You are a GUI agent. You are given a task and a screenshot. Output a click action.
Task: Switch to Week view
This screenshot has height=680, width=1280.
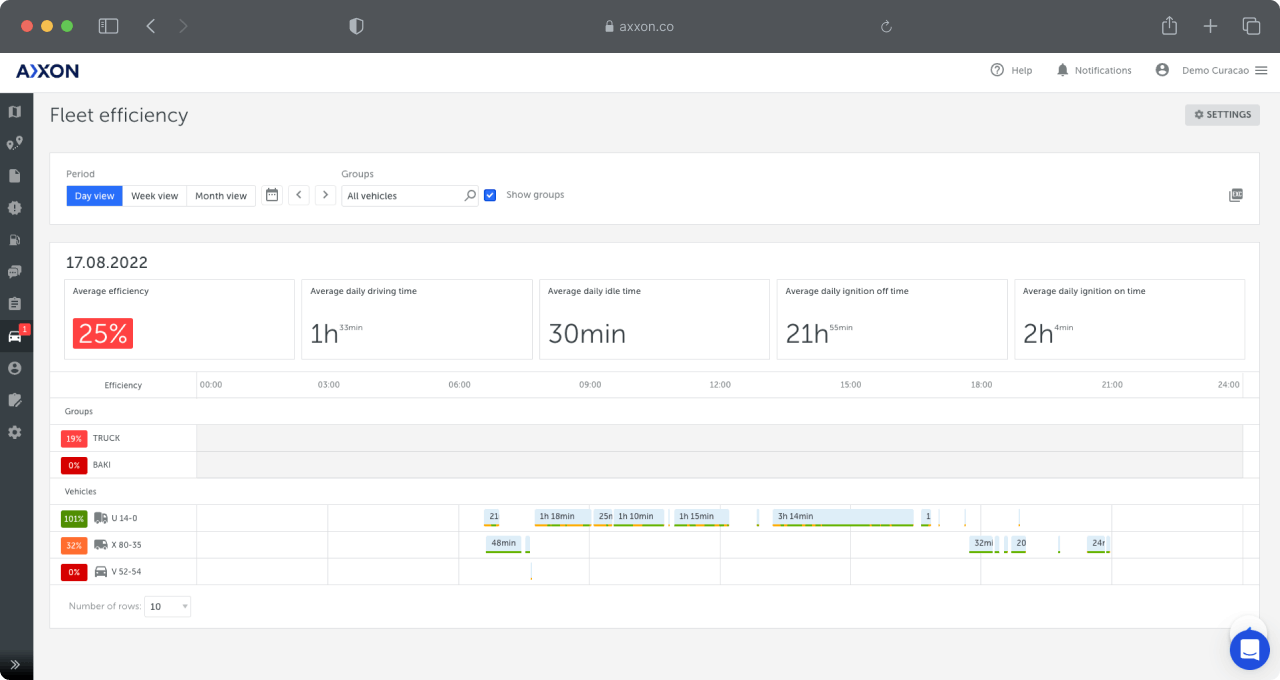(154, 196)
